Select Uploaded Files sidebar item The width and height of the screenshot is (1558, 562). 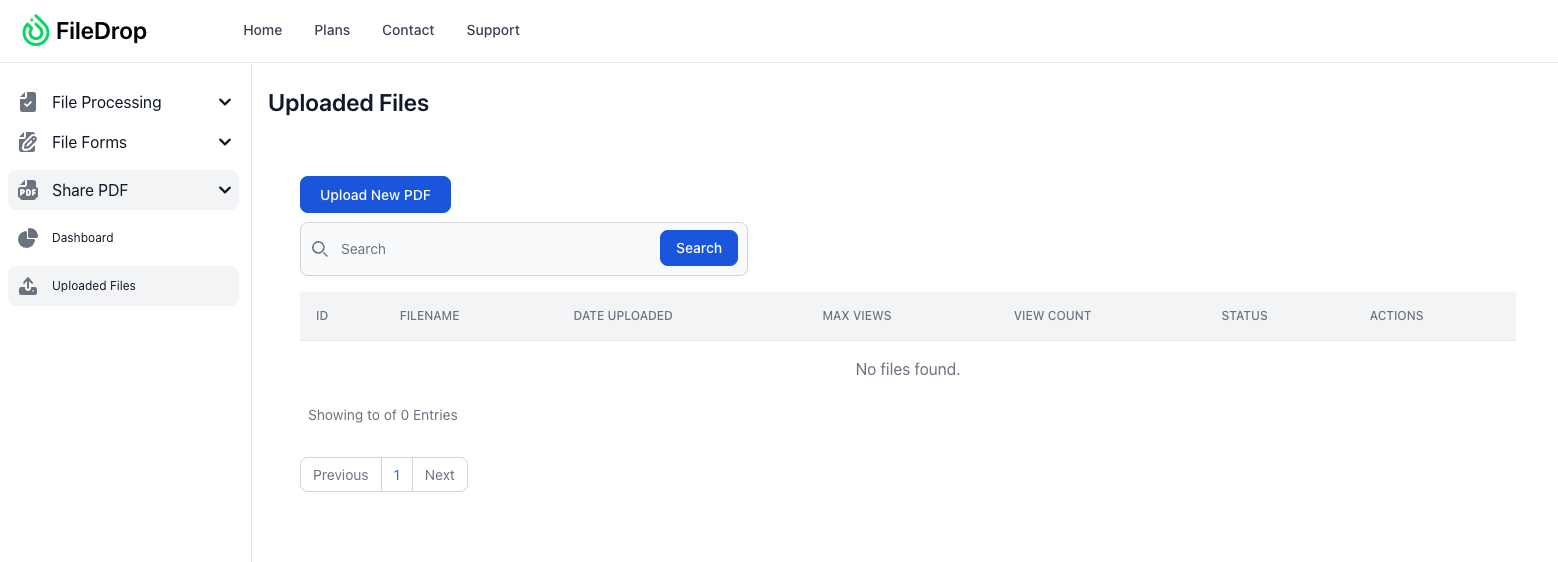pyautogui.click(x=123, y=286)
